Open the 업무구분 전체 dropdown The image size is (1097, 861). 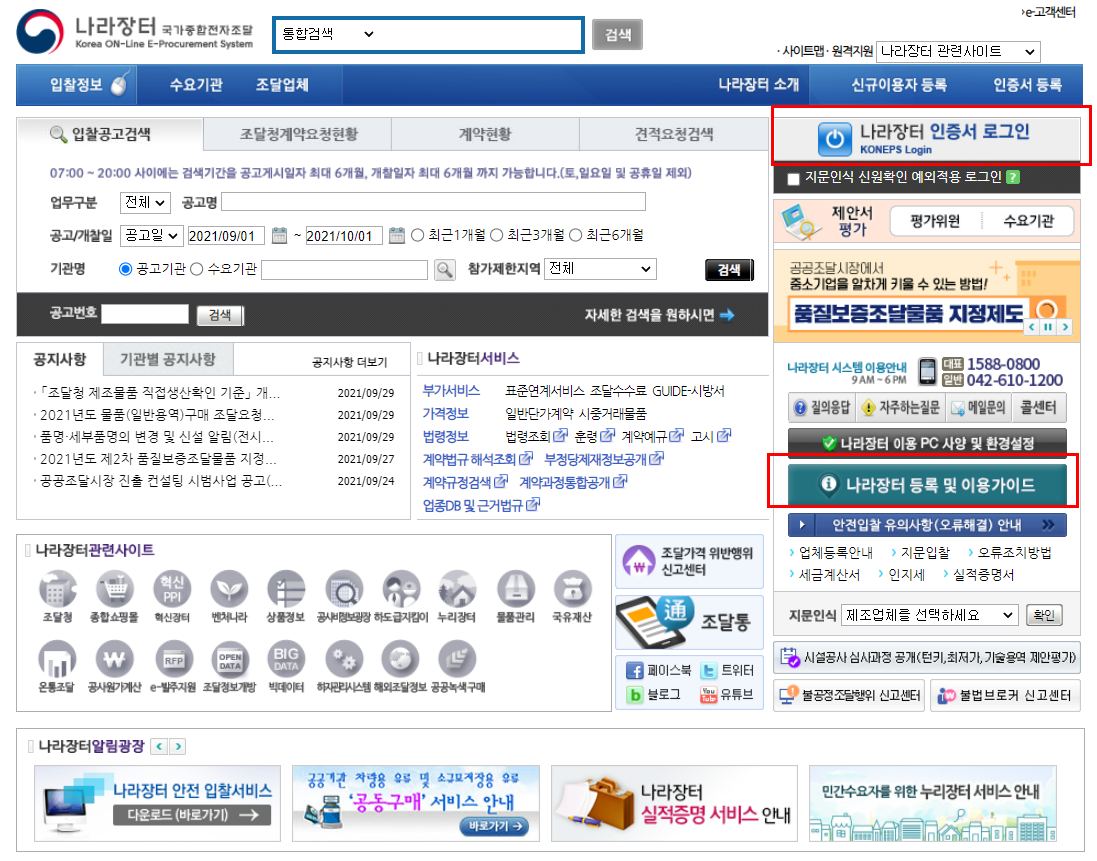click(146, 203)
